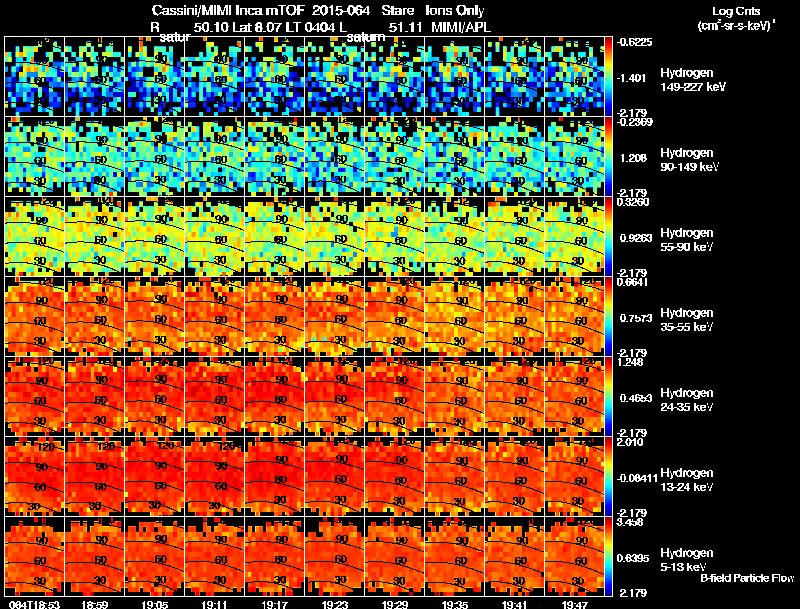Open the 24-35 keV panel at 064T18:53
The width and height of the screenshot is (800, 609).
click(x=35, y=397)
